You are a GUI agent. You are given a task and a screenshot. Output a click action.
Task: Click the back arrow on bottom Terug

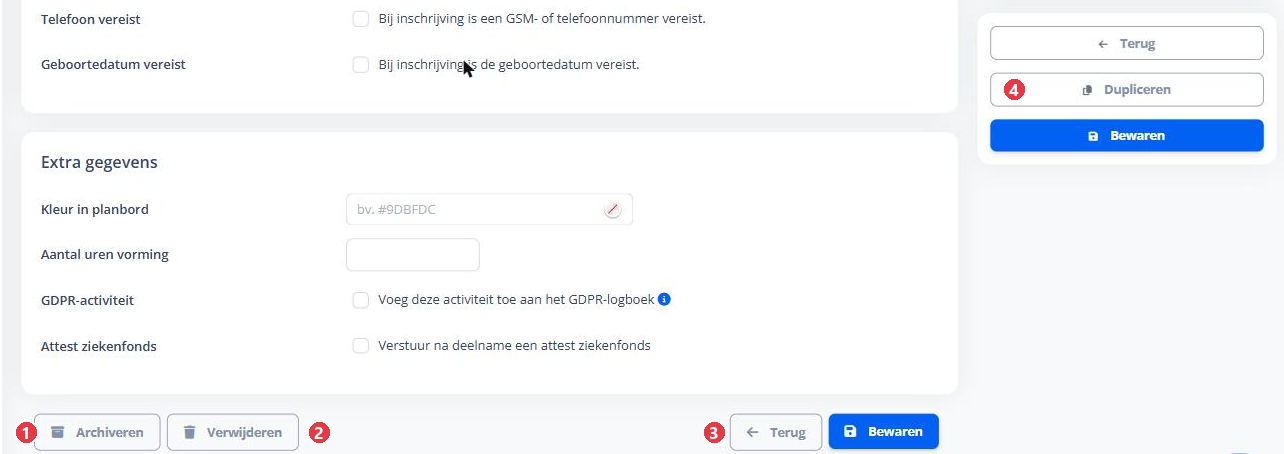point(753,433)
